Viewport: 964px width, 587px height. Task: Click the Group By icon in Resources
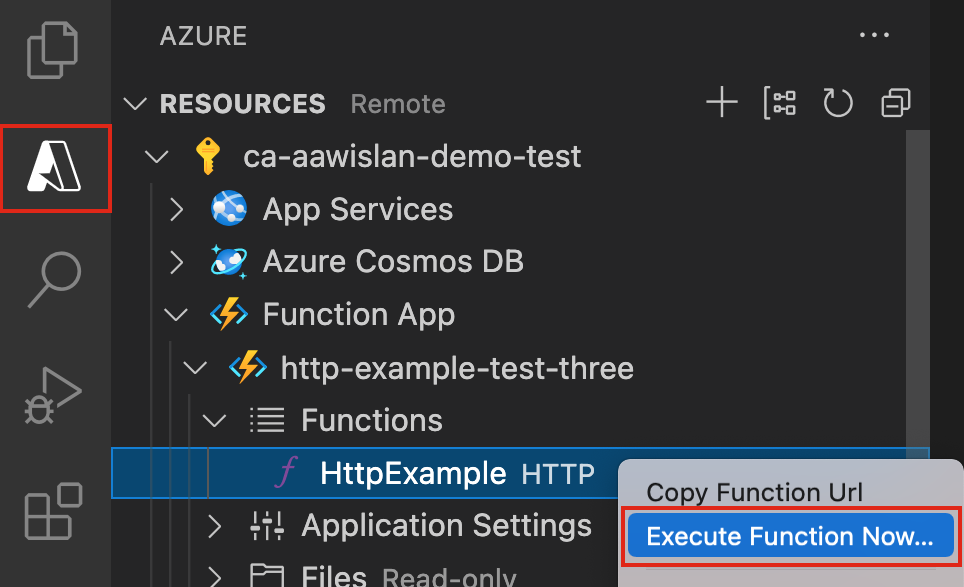point(779,103)
